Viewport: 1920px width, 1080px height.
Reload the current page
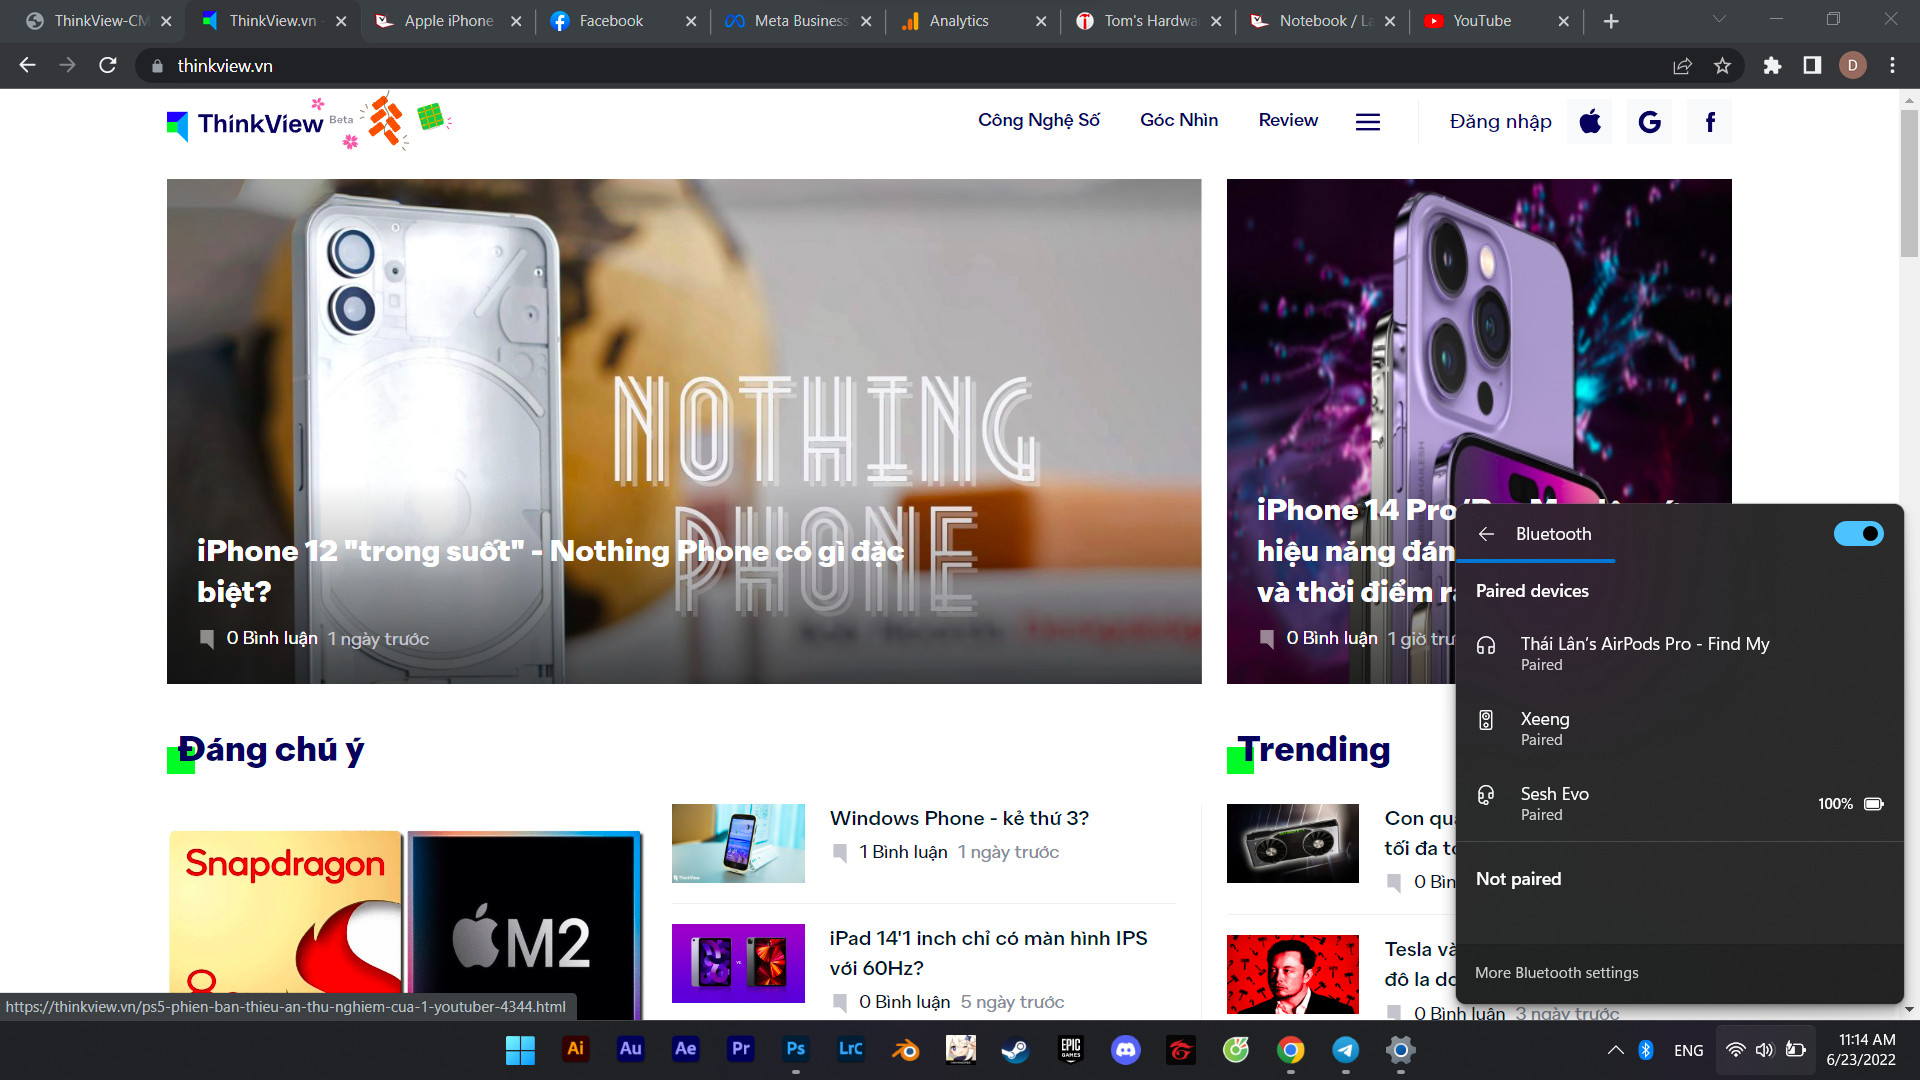pyautogui.click(x=108, y=65)
